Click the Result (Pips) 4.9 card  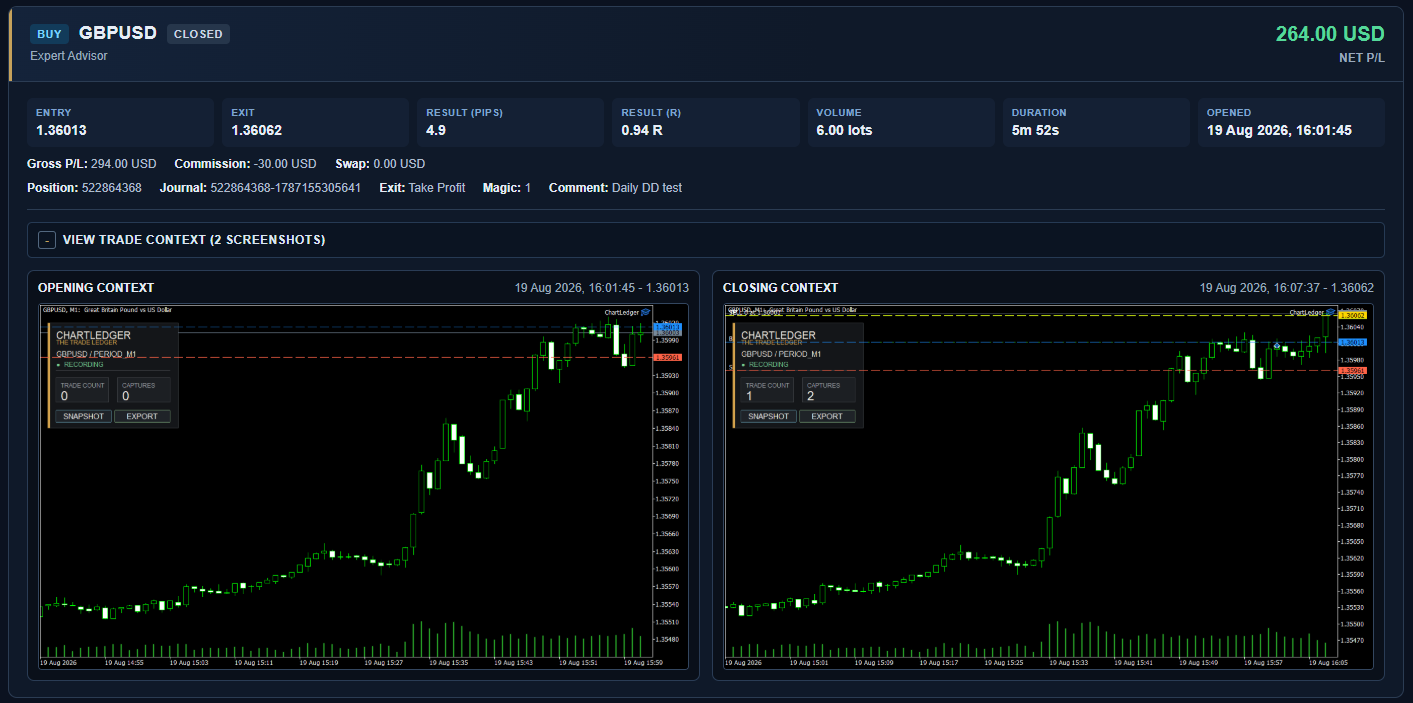pos(511,122)
